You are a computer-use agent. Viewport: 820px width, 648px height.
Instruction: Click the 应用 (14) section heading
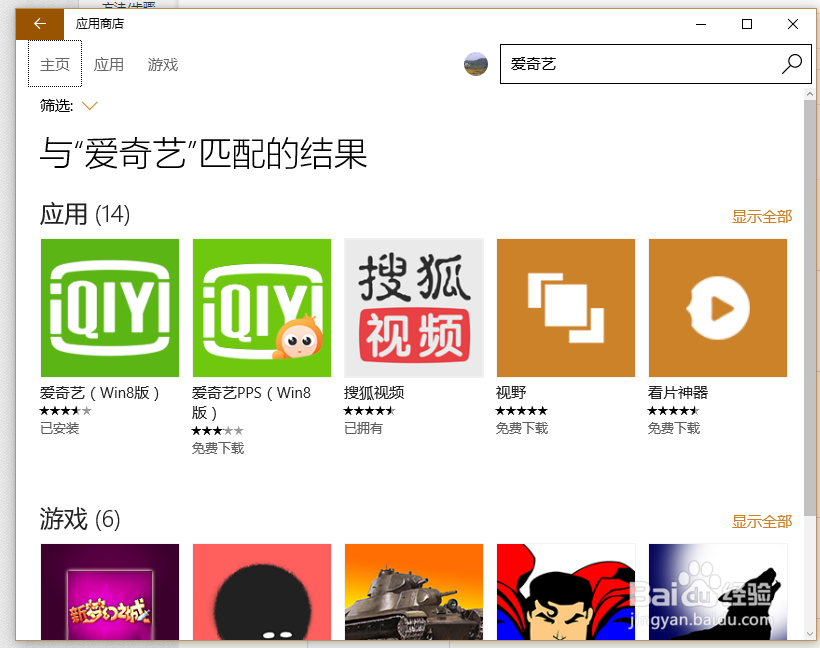click(85, 214)
